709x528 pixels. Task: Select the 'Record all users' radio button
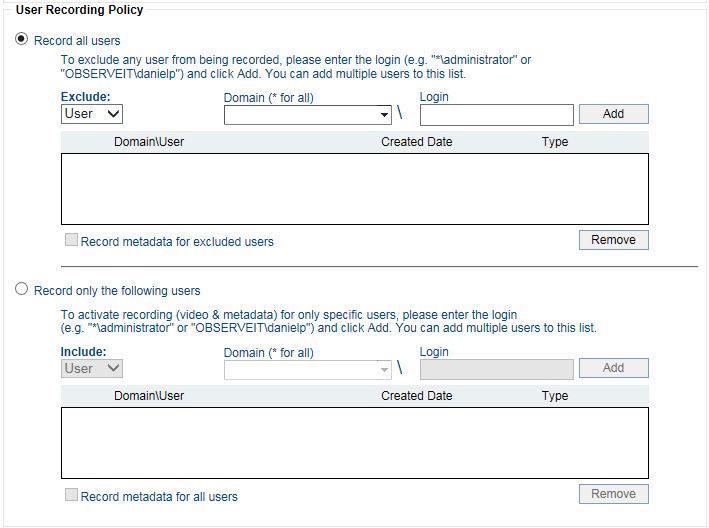pyautogui.click(x=22, y=40)
